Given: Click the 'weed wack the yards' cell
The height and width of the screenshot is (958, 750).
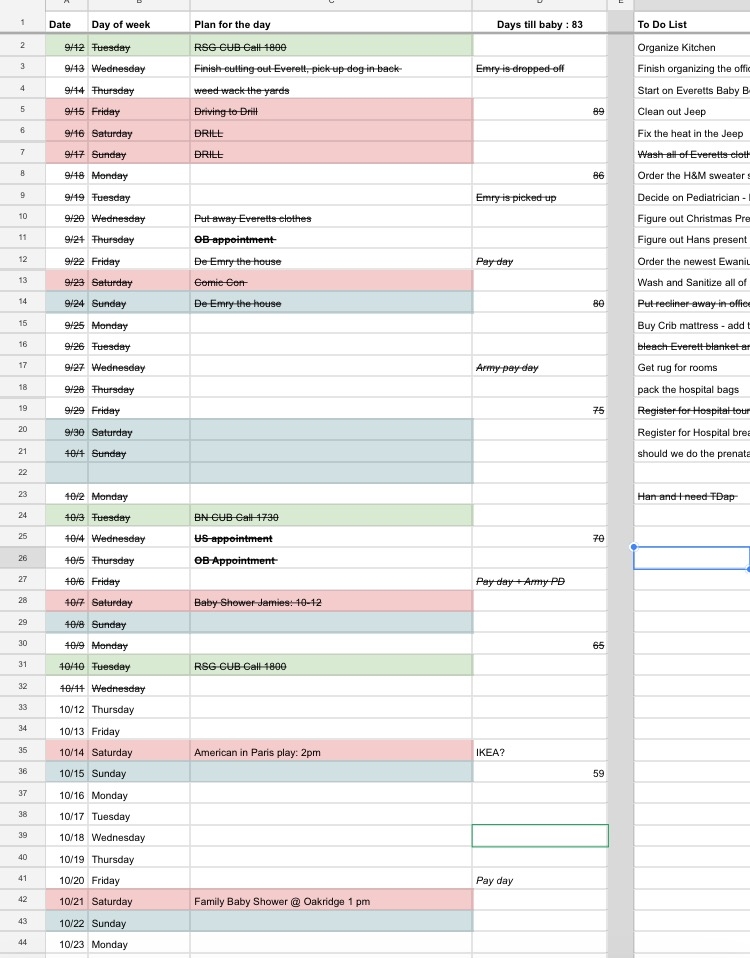Looking at the screenshot, I should tap(331, 90).
